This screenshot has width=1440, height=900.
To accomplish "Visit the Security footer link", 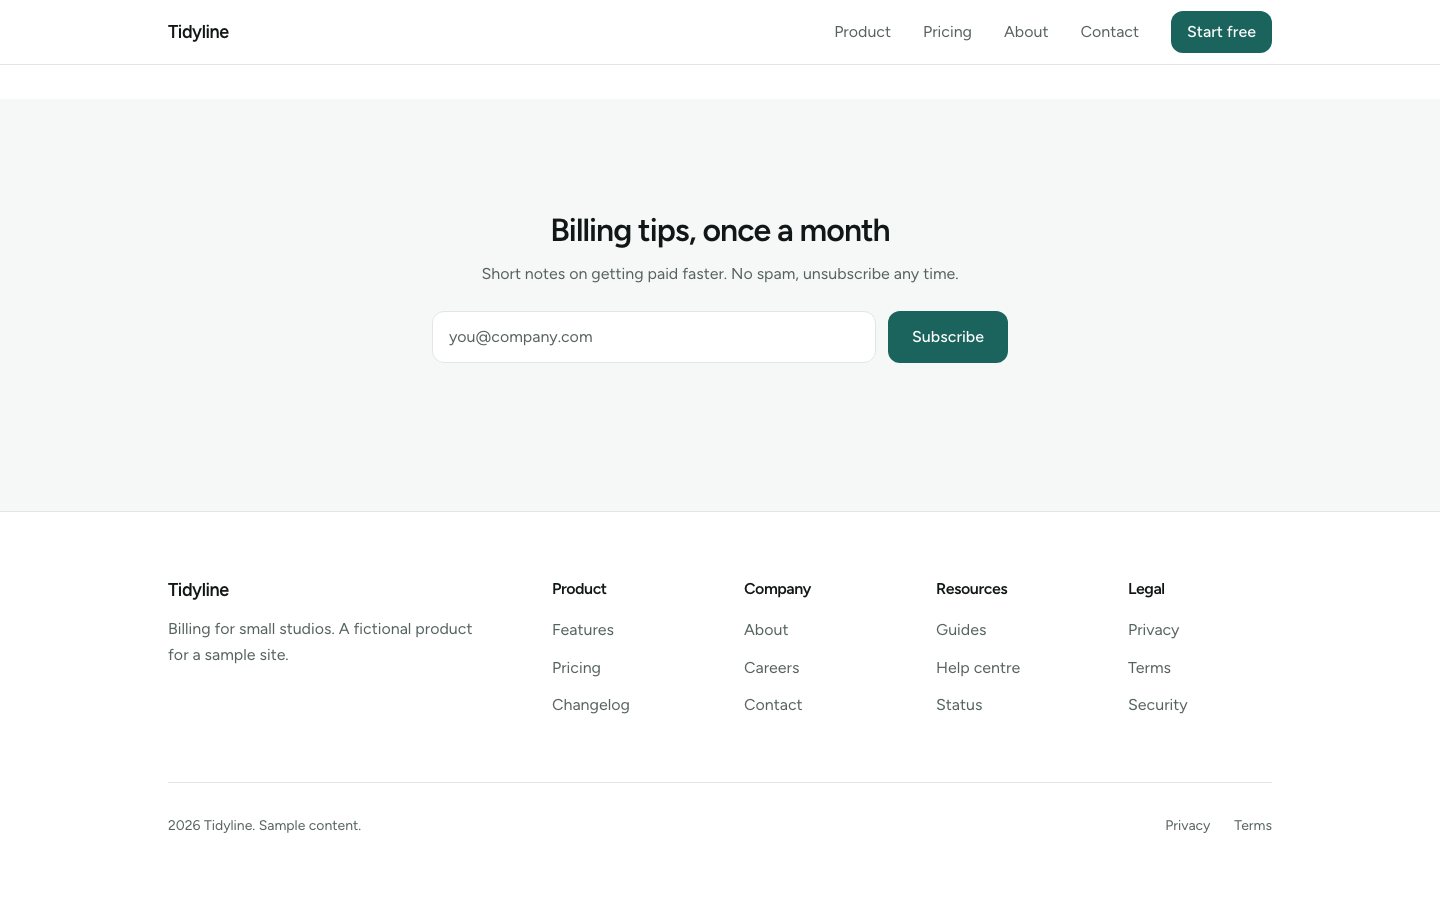I will tap(1158, 705).
